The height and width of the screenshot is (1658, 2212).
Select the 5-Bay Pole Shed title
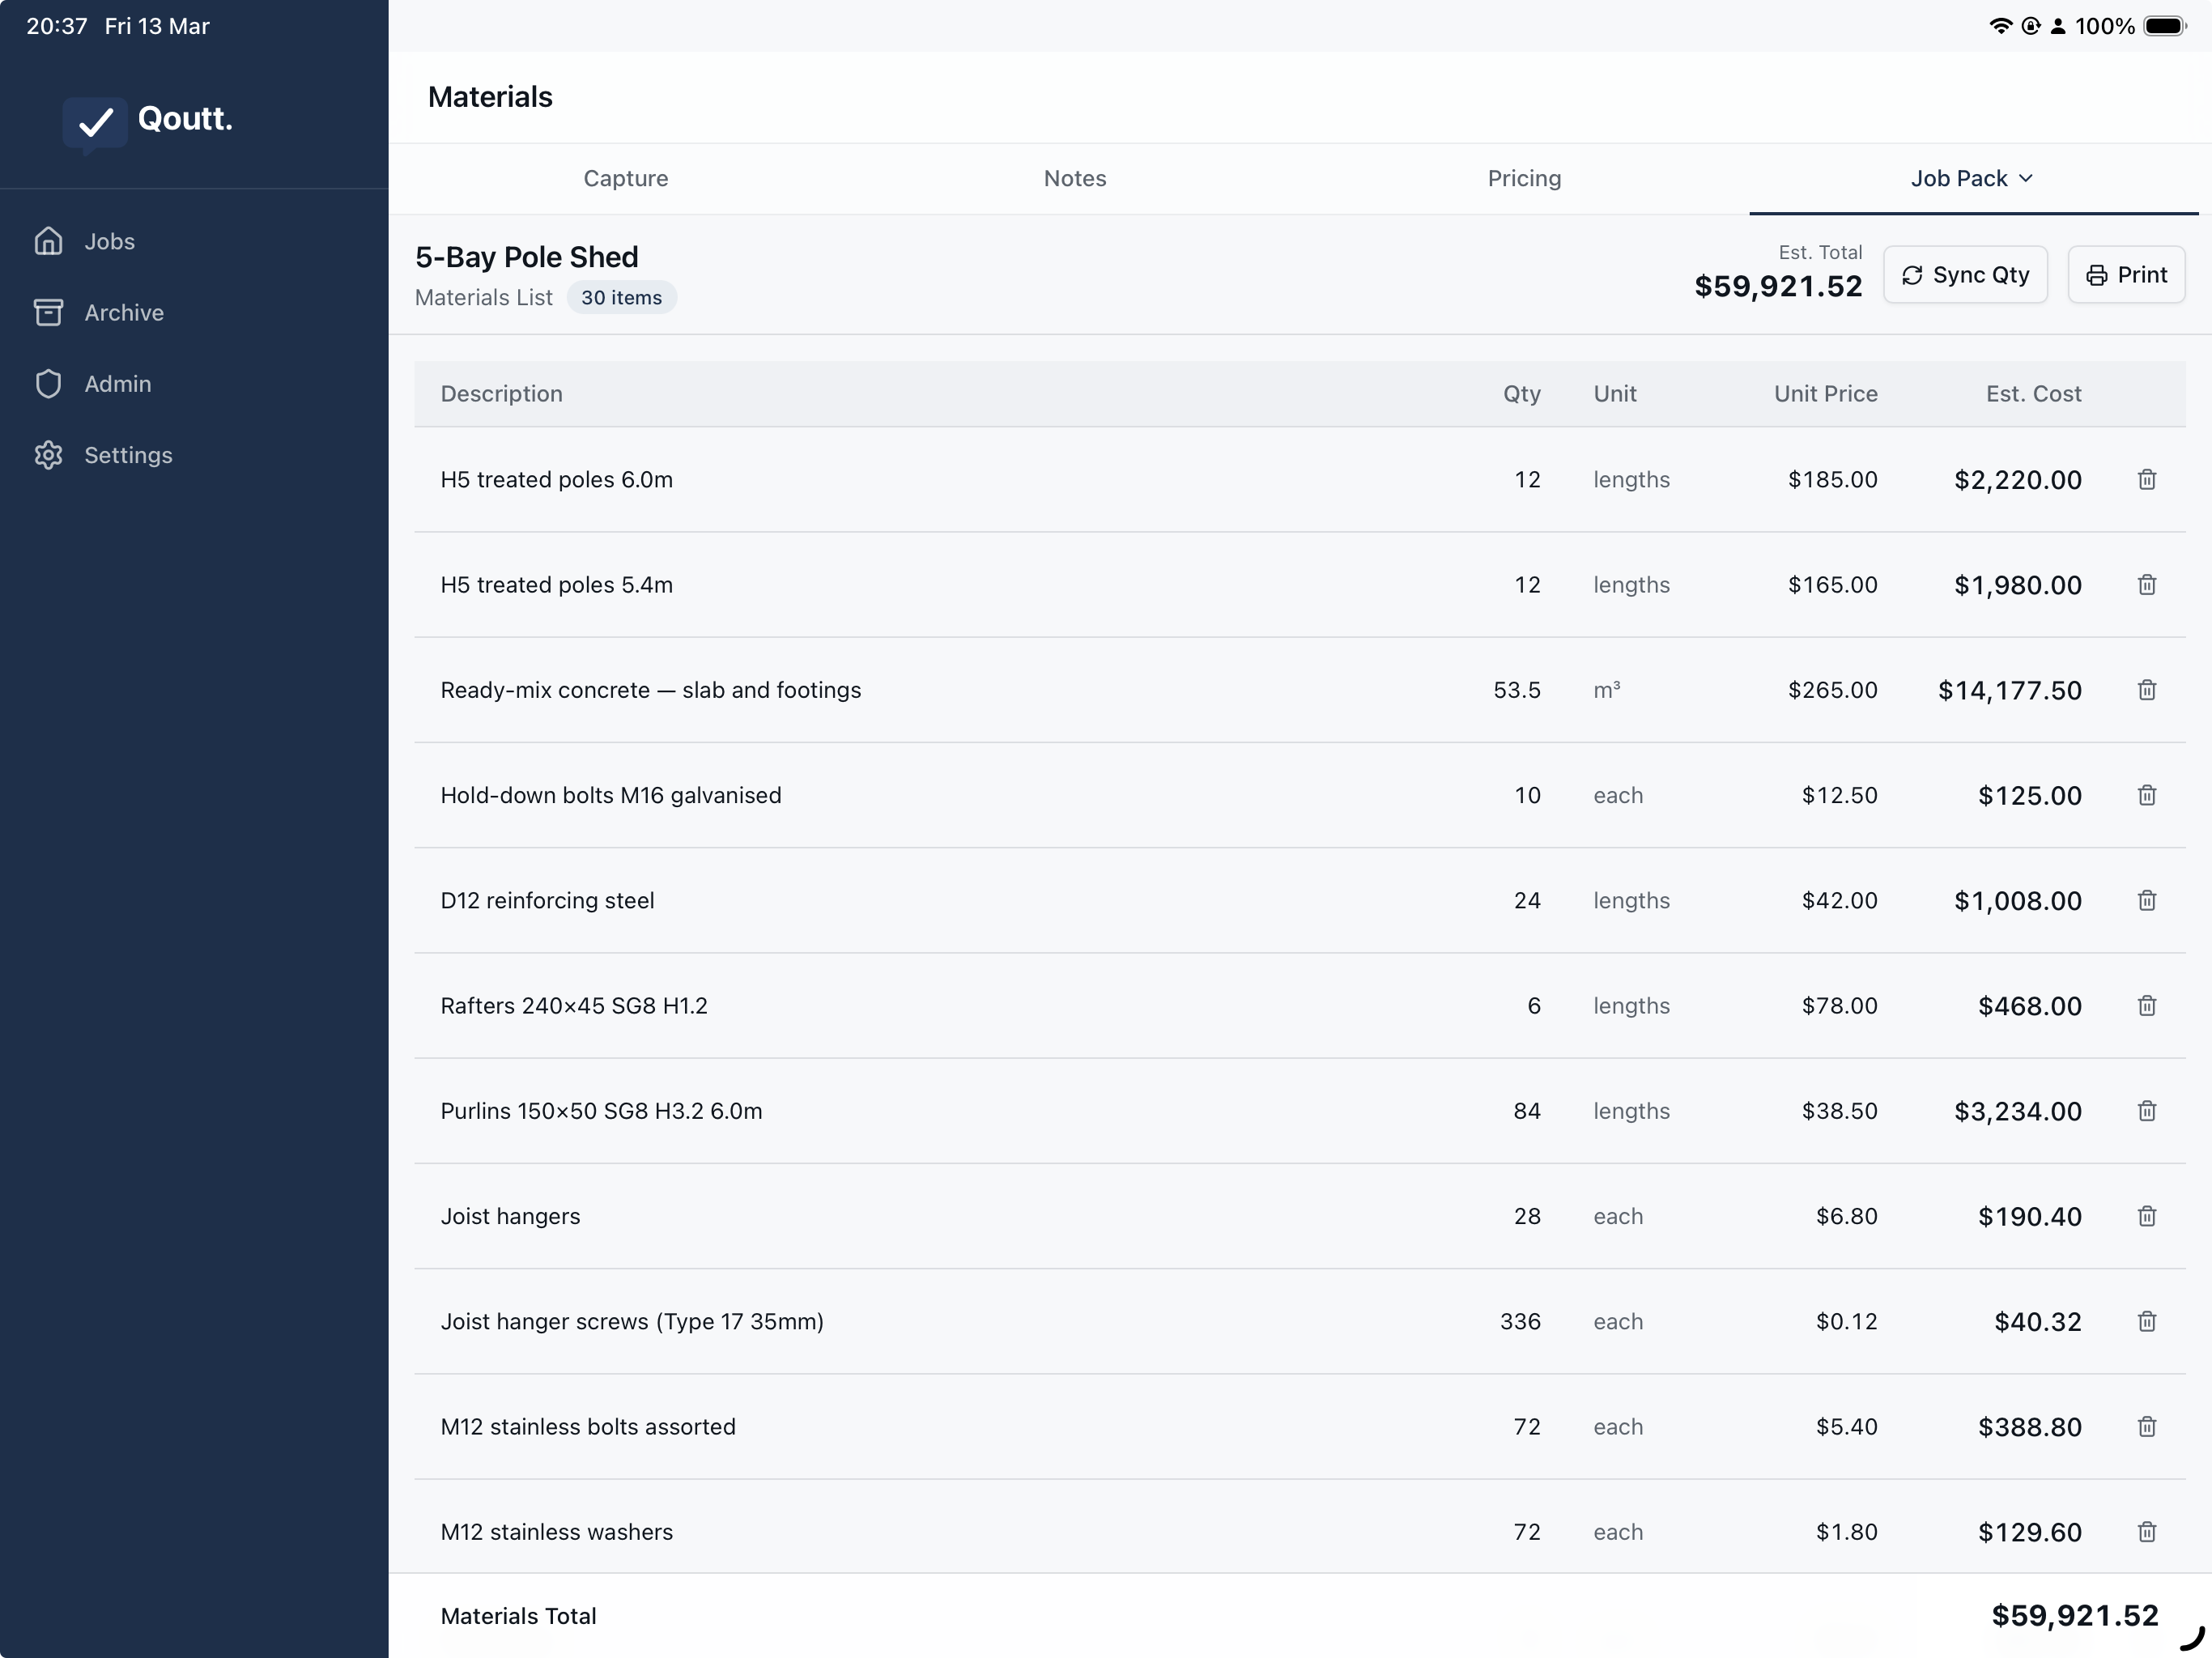click(526, 256)
